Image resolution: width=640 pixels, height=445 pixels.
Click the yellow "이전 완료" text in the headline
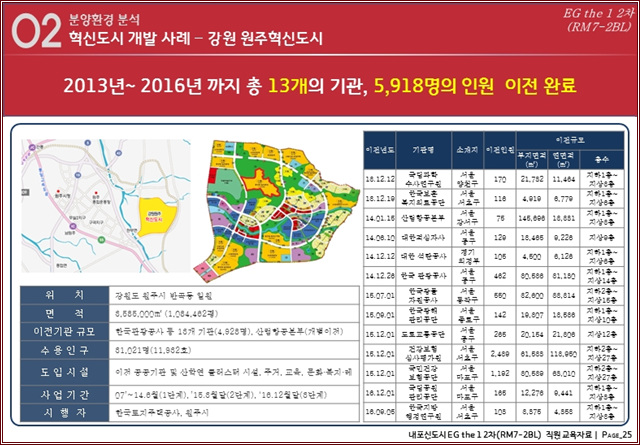pos(540,86)
